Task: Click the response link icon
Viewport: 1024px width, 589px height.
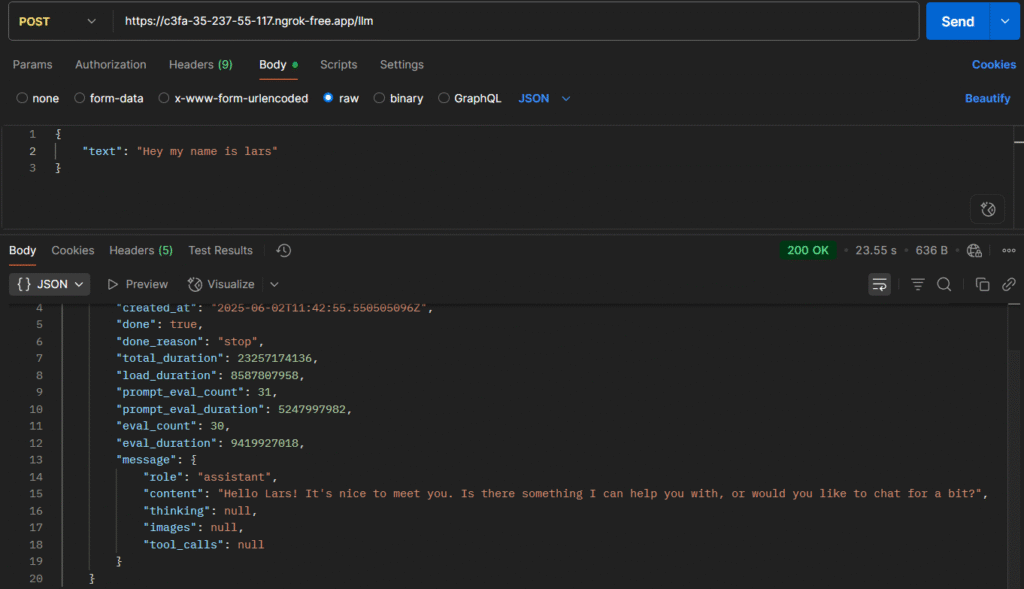Action: pos(1009,285)
